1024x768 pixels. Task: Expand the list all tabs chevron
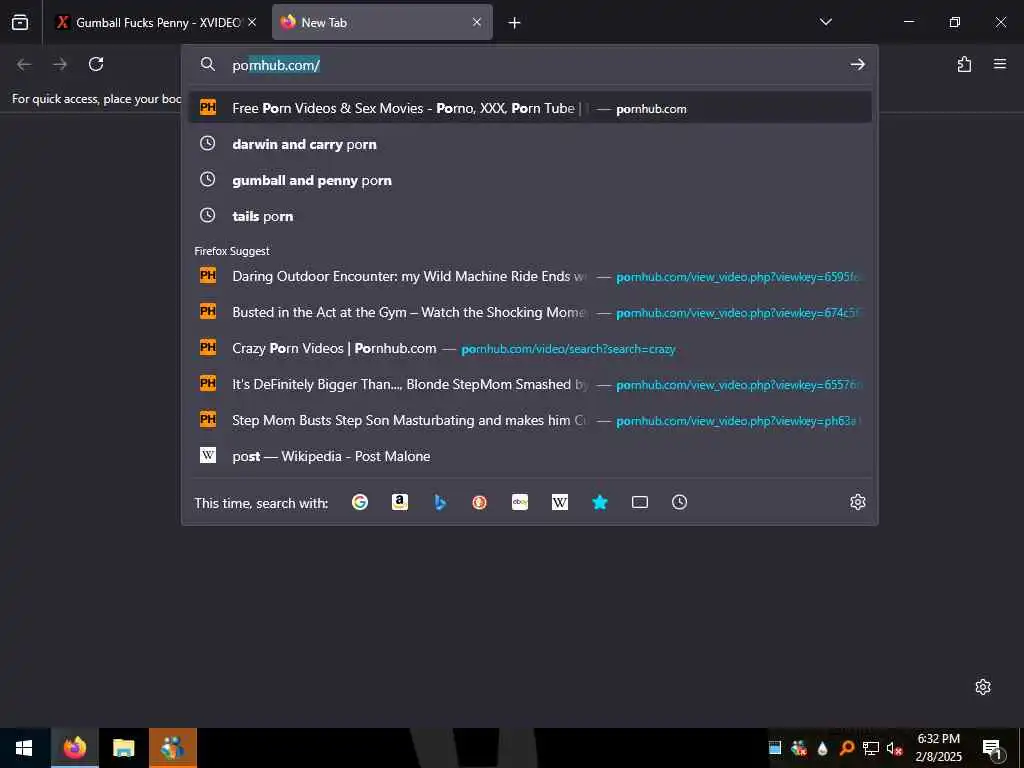825,22
